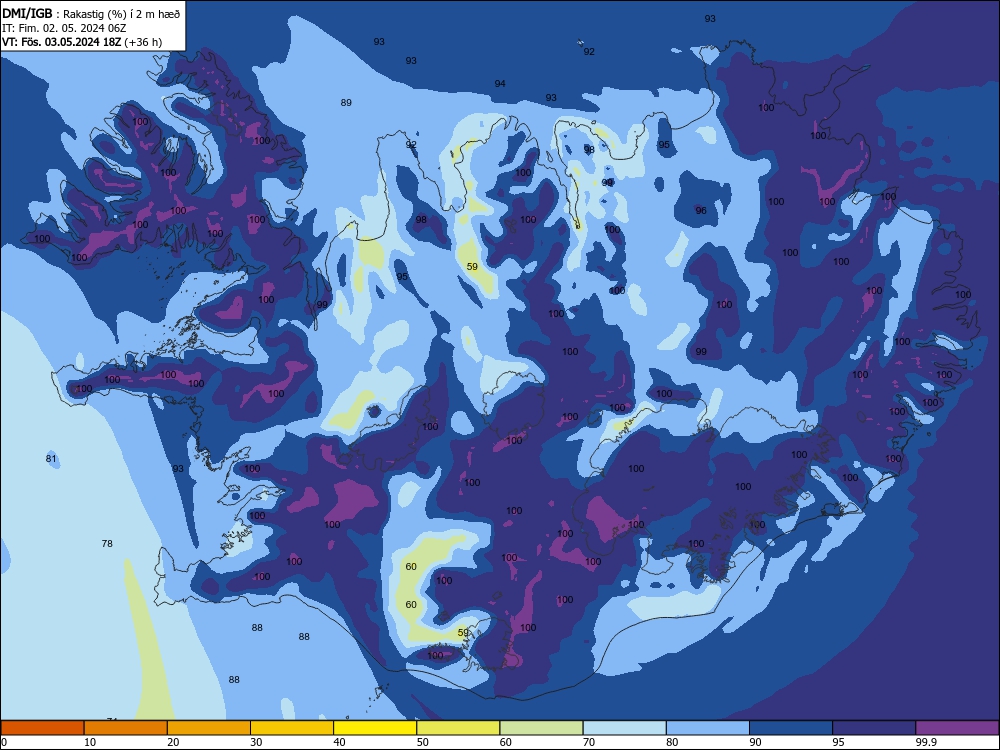Click the 'VT: Fös. 03.05.2024 18Z (+36 h)' line

pos(82,42)
